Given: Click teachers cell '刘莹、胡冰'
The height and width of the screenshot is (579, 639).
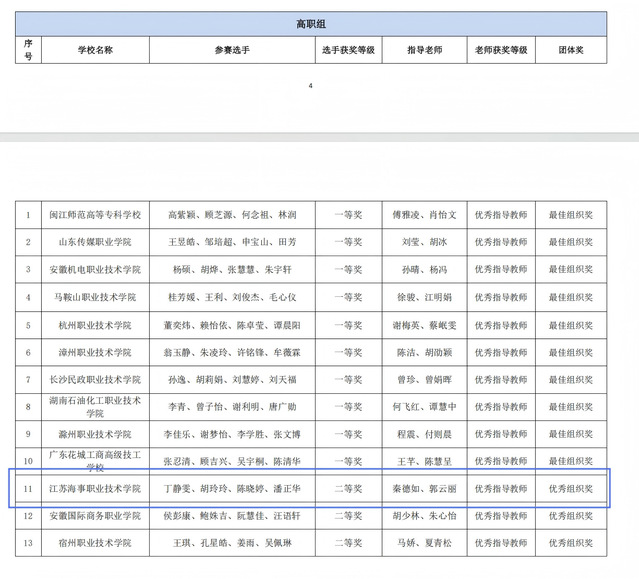Looking at the screenshot, I should pyautogui.click(x=425, y=242).
